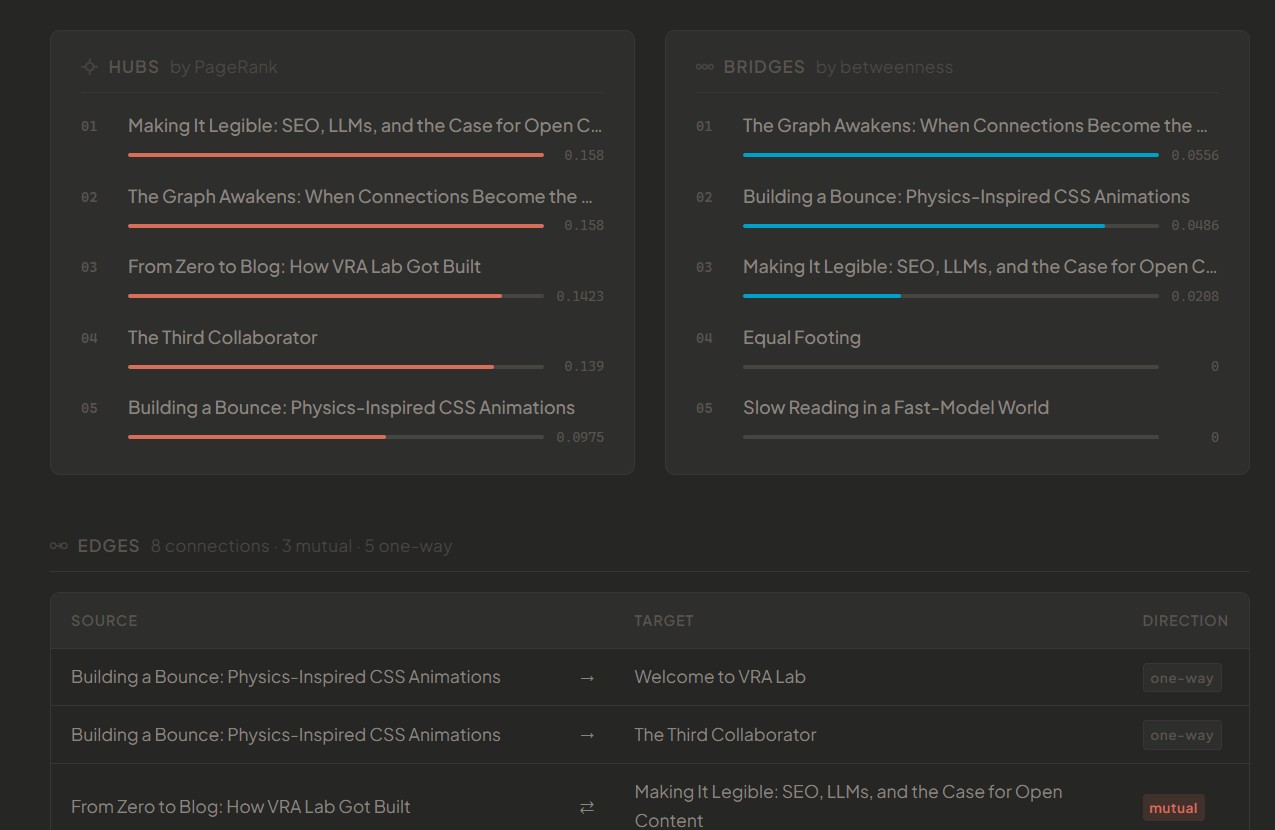Click the 0.1423 PageRank value

[580, 297]
